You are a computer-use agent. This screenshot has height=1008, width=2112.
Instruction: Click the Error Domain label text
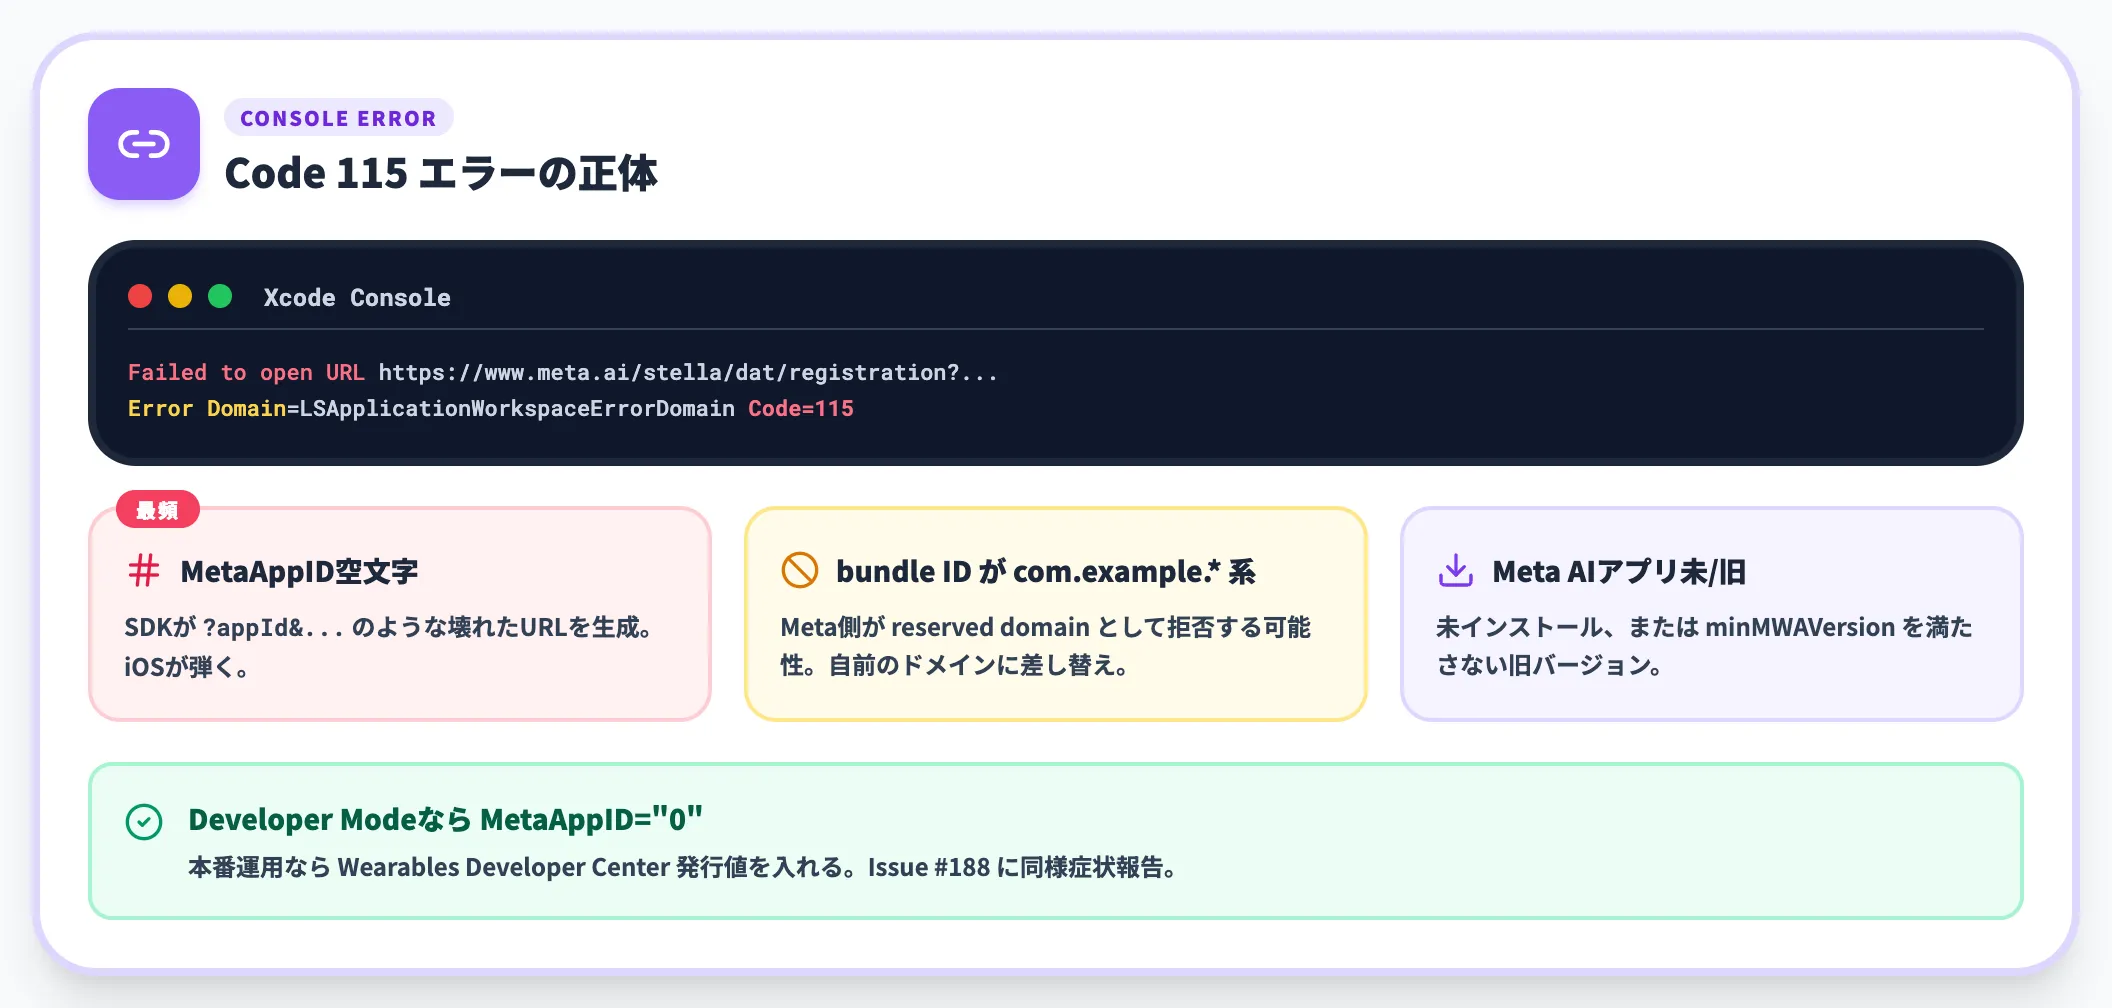[207, 408]
